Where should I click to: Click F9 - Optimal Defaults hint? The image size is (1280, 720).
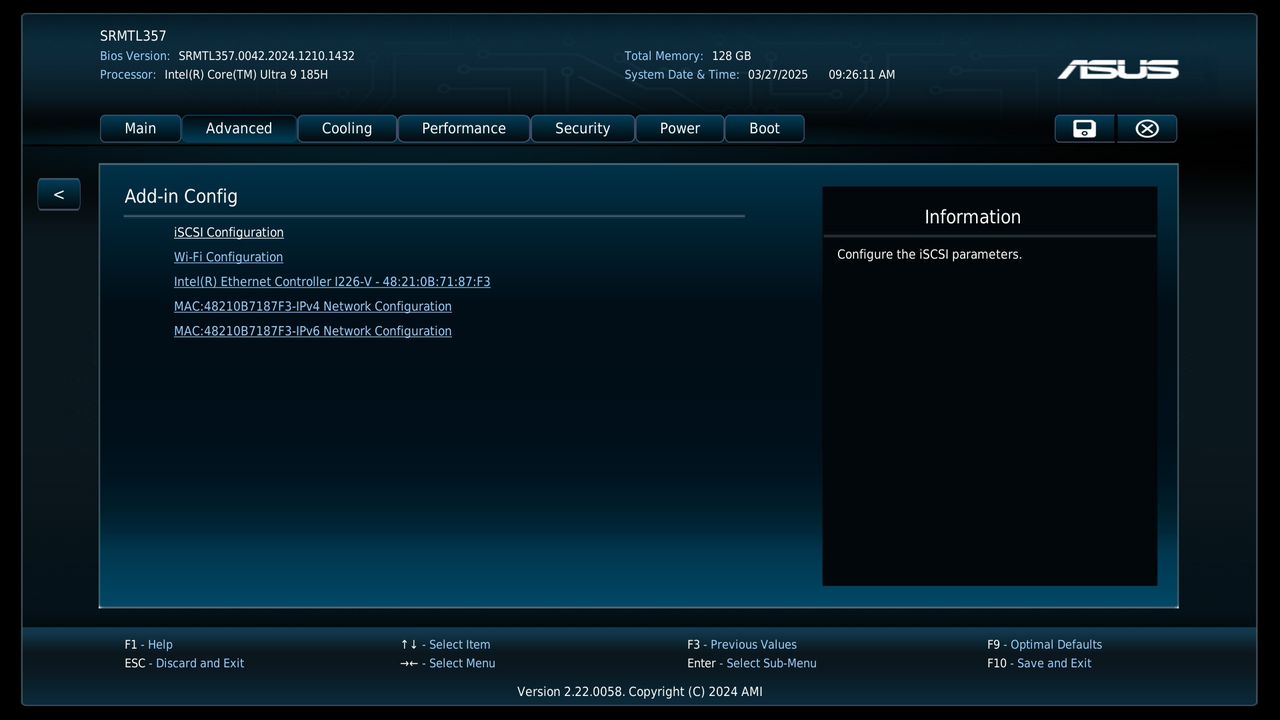[1044, 645]
